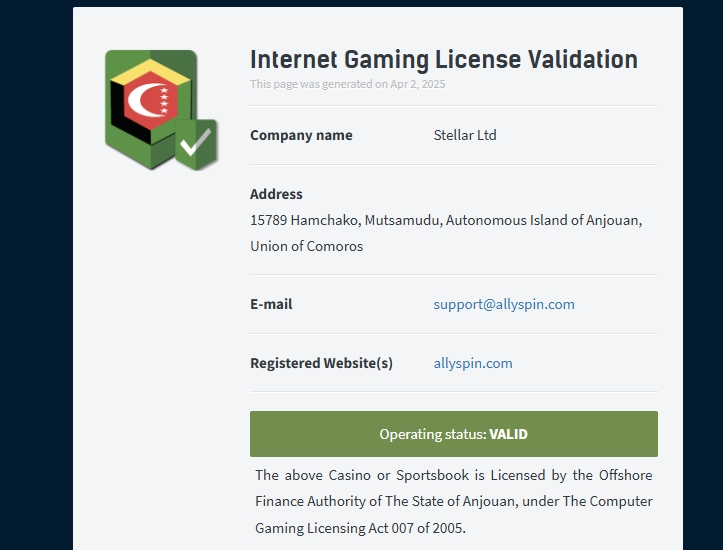This screenshot has width=723, height=550.
Task: Click the yellow top of hexagon logo
Action: (150, 71)
